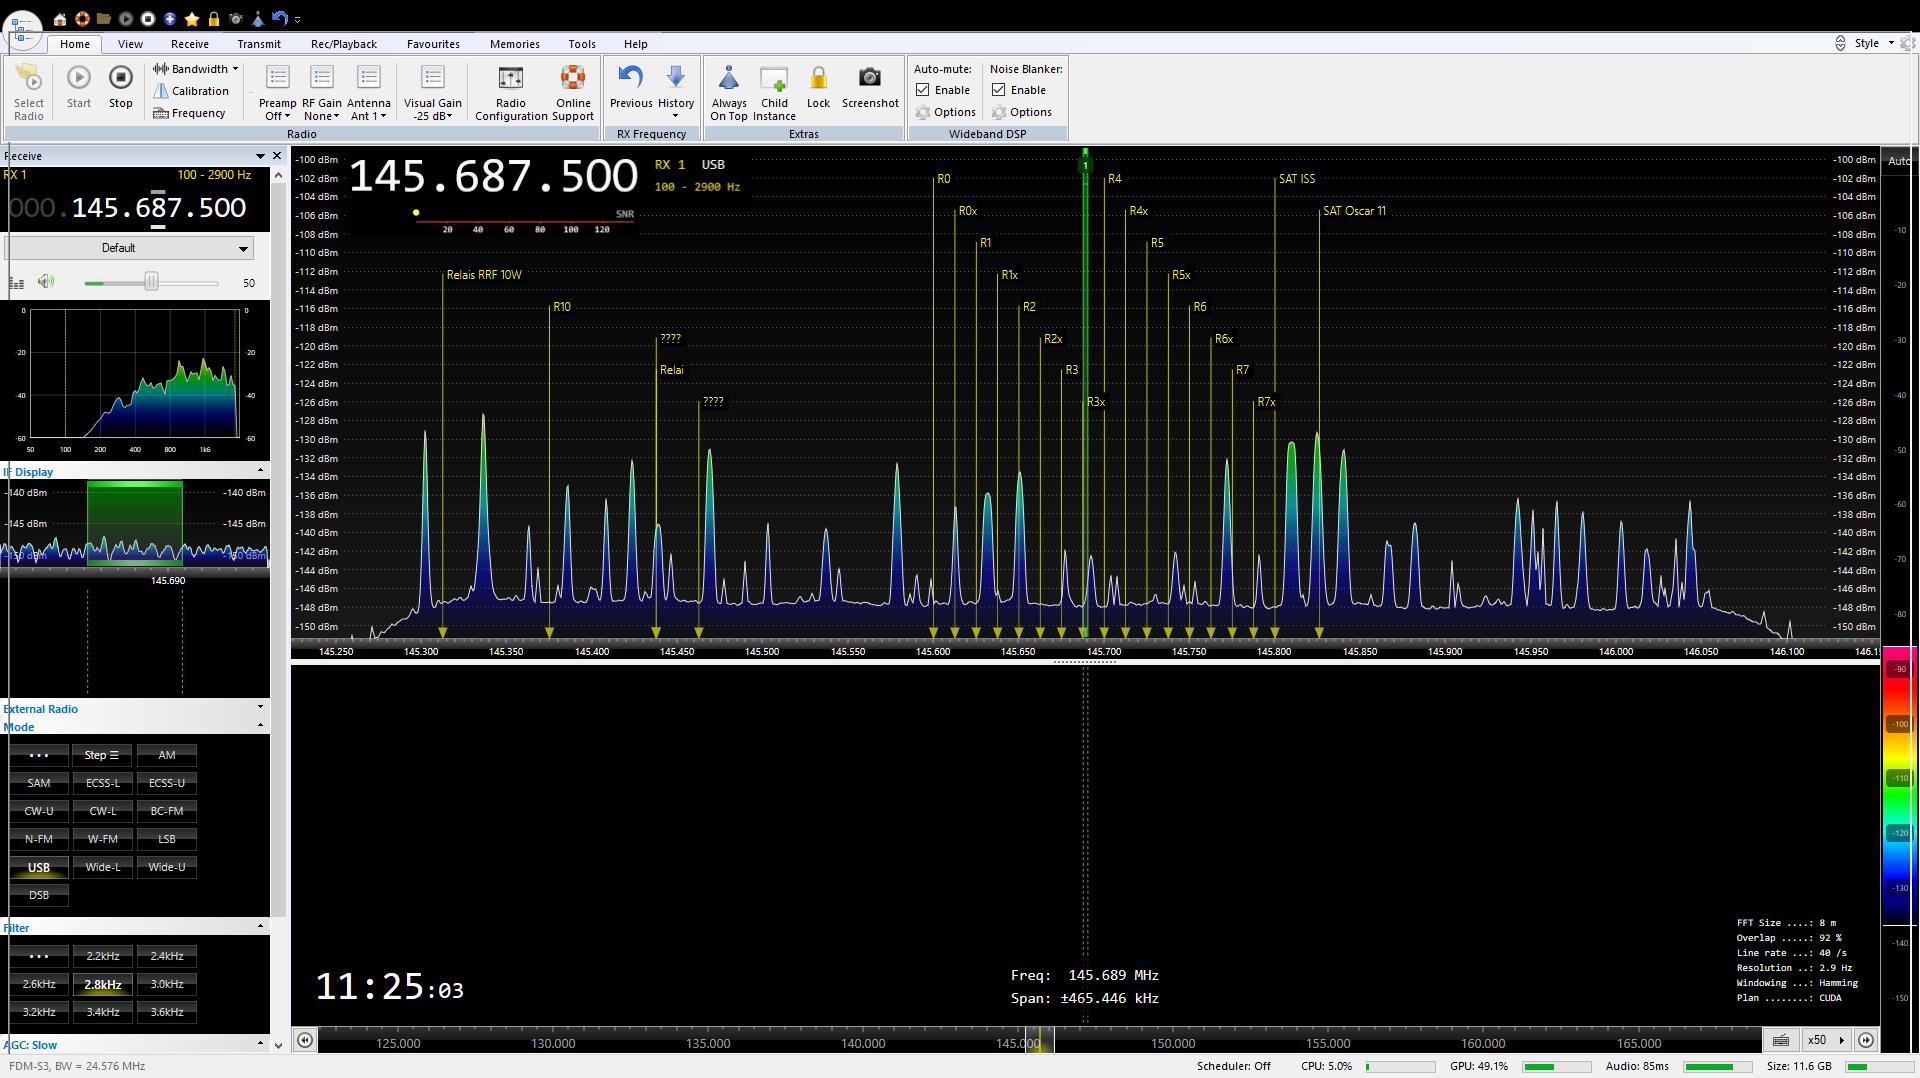Click the Lock padlock icon
1920x1078 pixels.
[818, 80]
